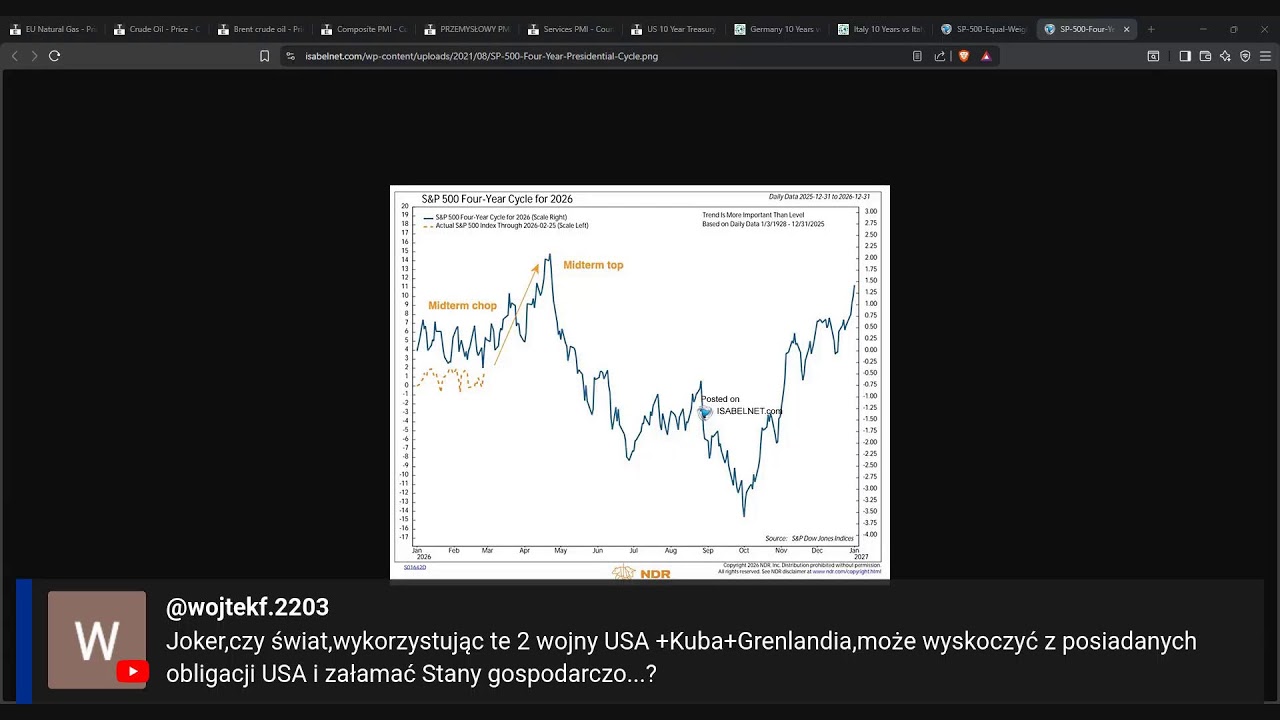This screenshot has width=1280, height=720.
Task: Open reader mode icon in address bar
Action: click(x=917, y=56)
